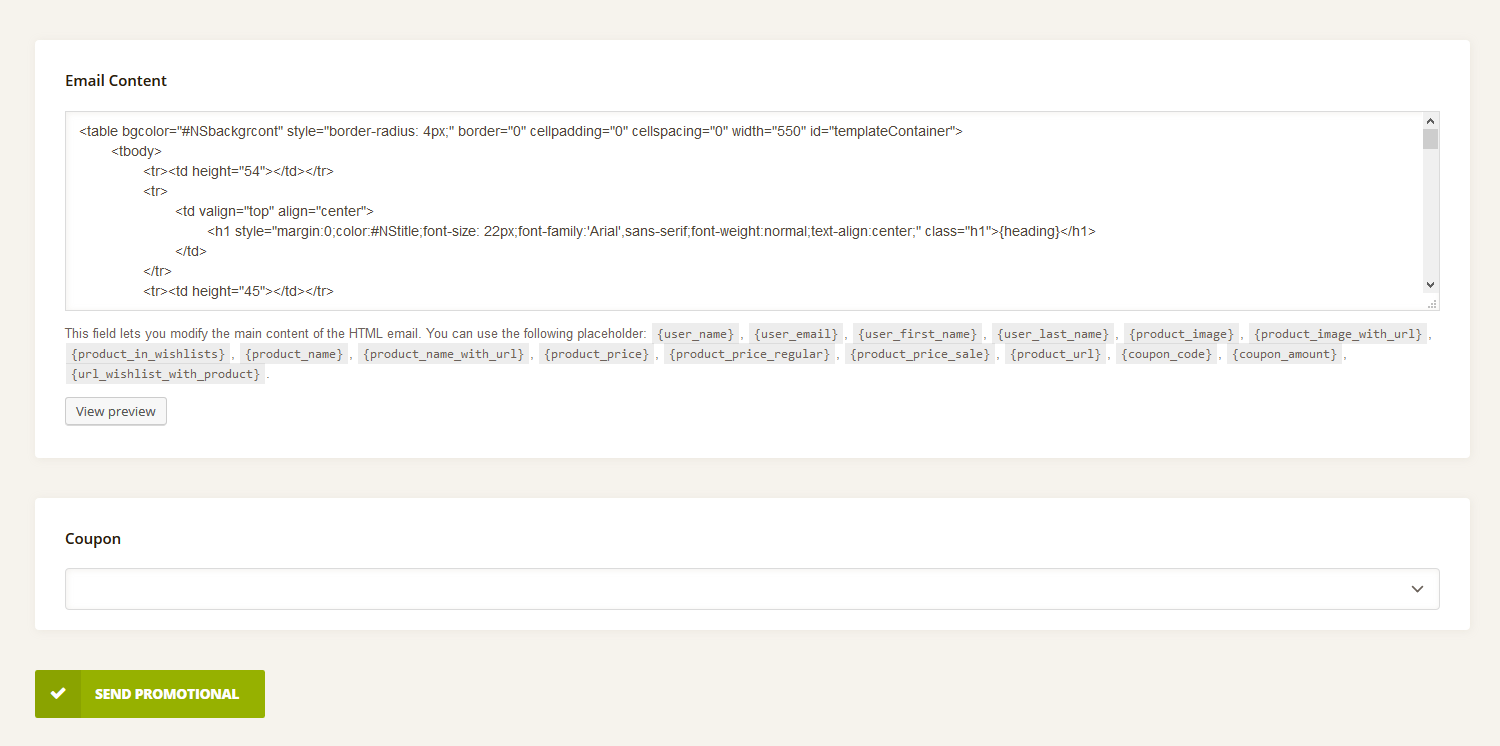Click the {product_image} placeholder
1500x746 pixels.
point(1182,334)
